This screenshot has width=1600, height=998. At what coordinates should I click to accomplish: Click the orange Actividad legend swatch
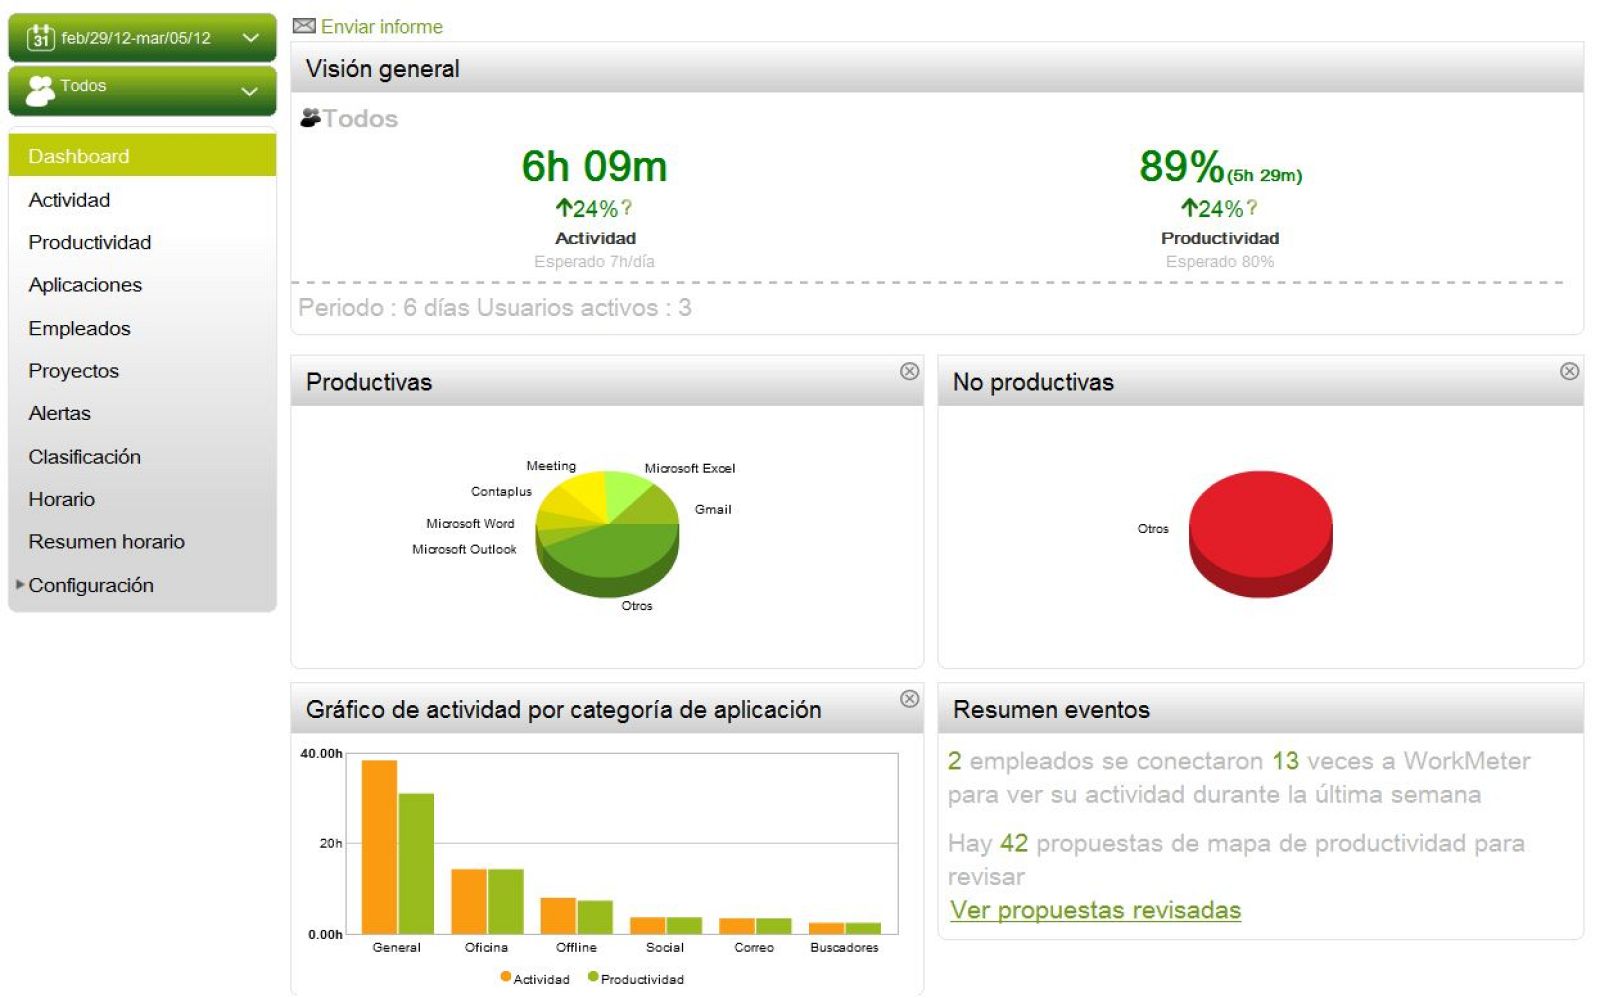[504, 978]
